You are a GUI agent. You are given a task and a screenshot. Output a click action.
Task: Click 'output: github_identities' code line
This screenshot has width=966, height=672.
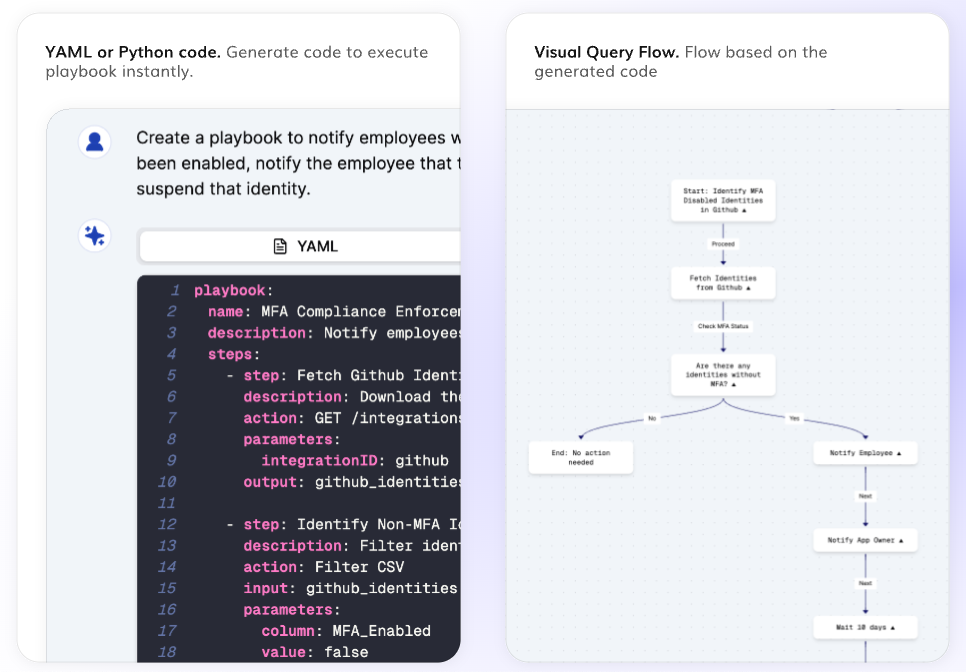point(352,482)
